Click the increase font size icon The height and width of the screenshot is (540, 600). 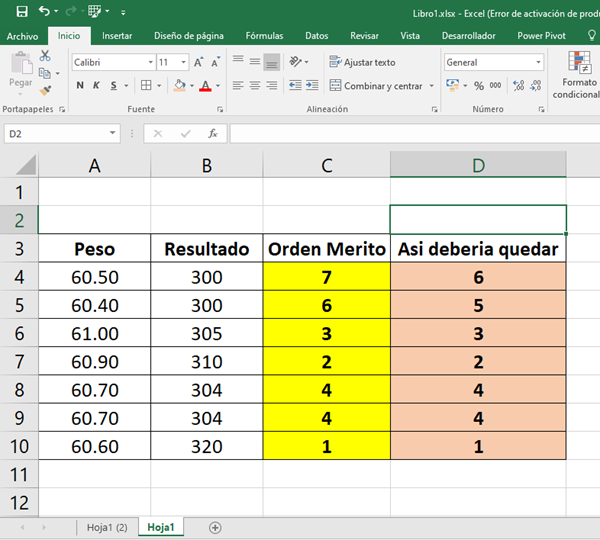tap(200, 62)
